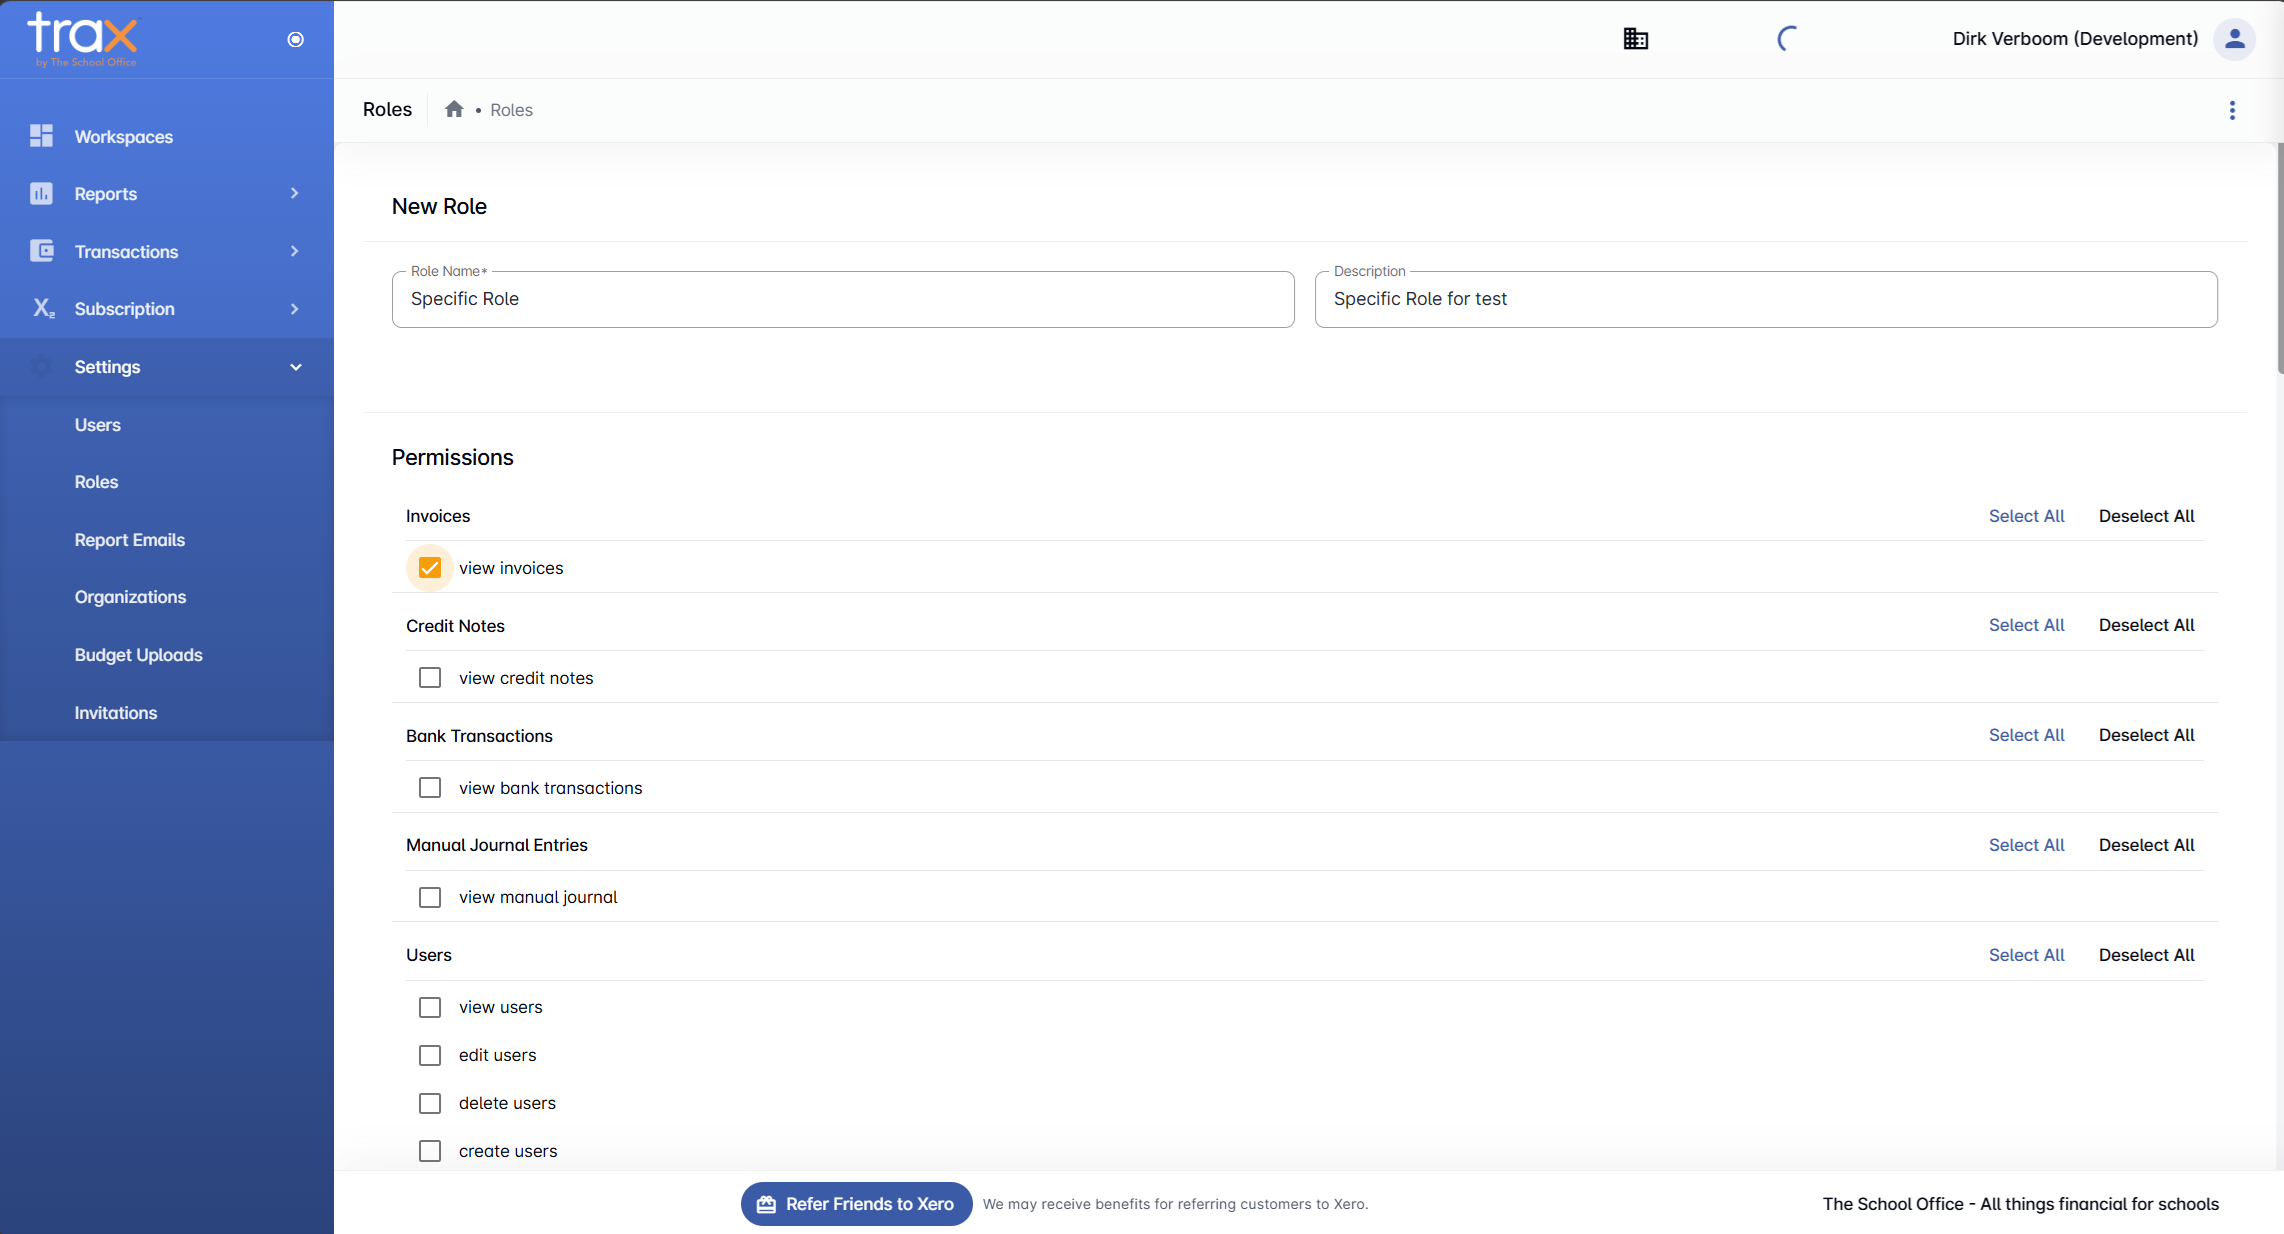Uncheck the view invoices checkbox
The width and height of the screenshot is (2284, 1234).
(430, 568)
